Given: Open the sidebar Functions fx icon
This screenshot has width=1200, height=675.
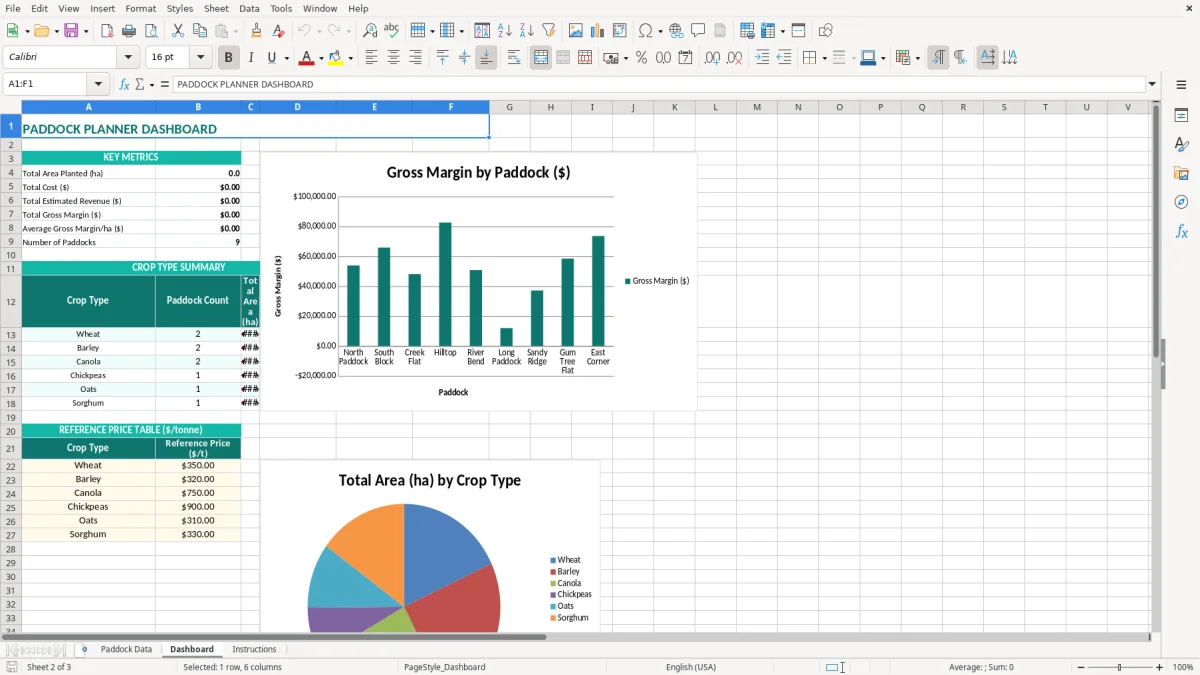Looking at the screenshot, I should 1181,231.
